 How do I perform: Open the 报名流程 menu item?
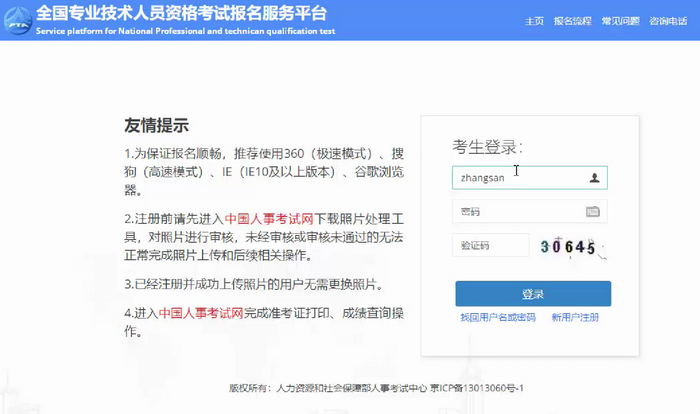point(571,21)
